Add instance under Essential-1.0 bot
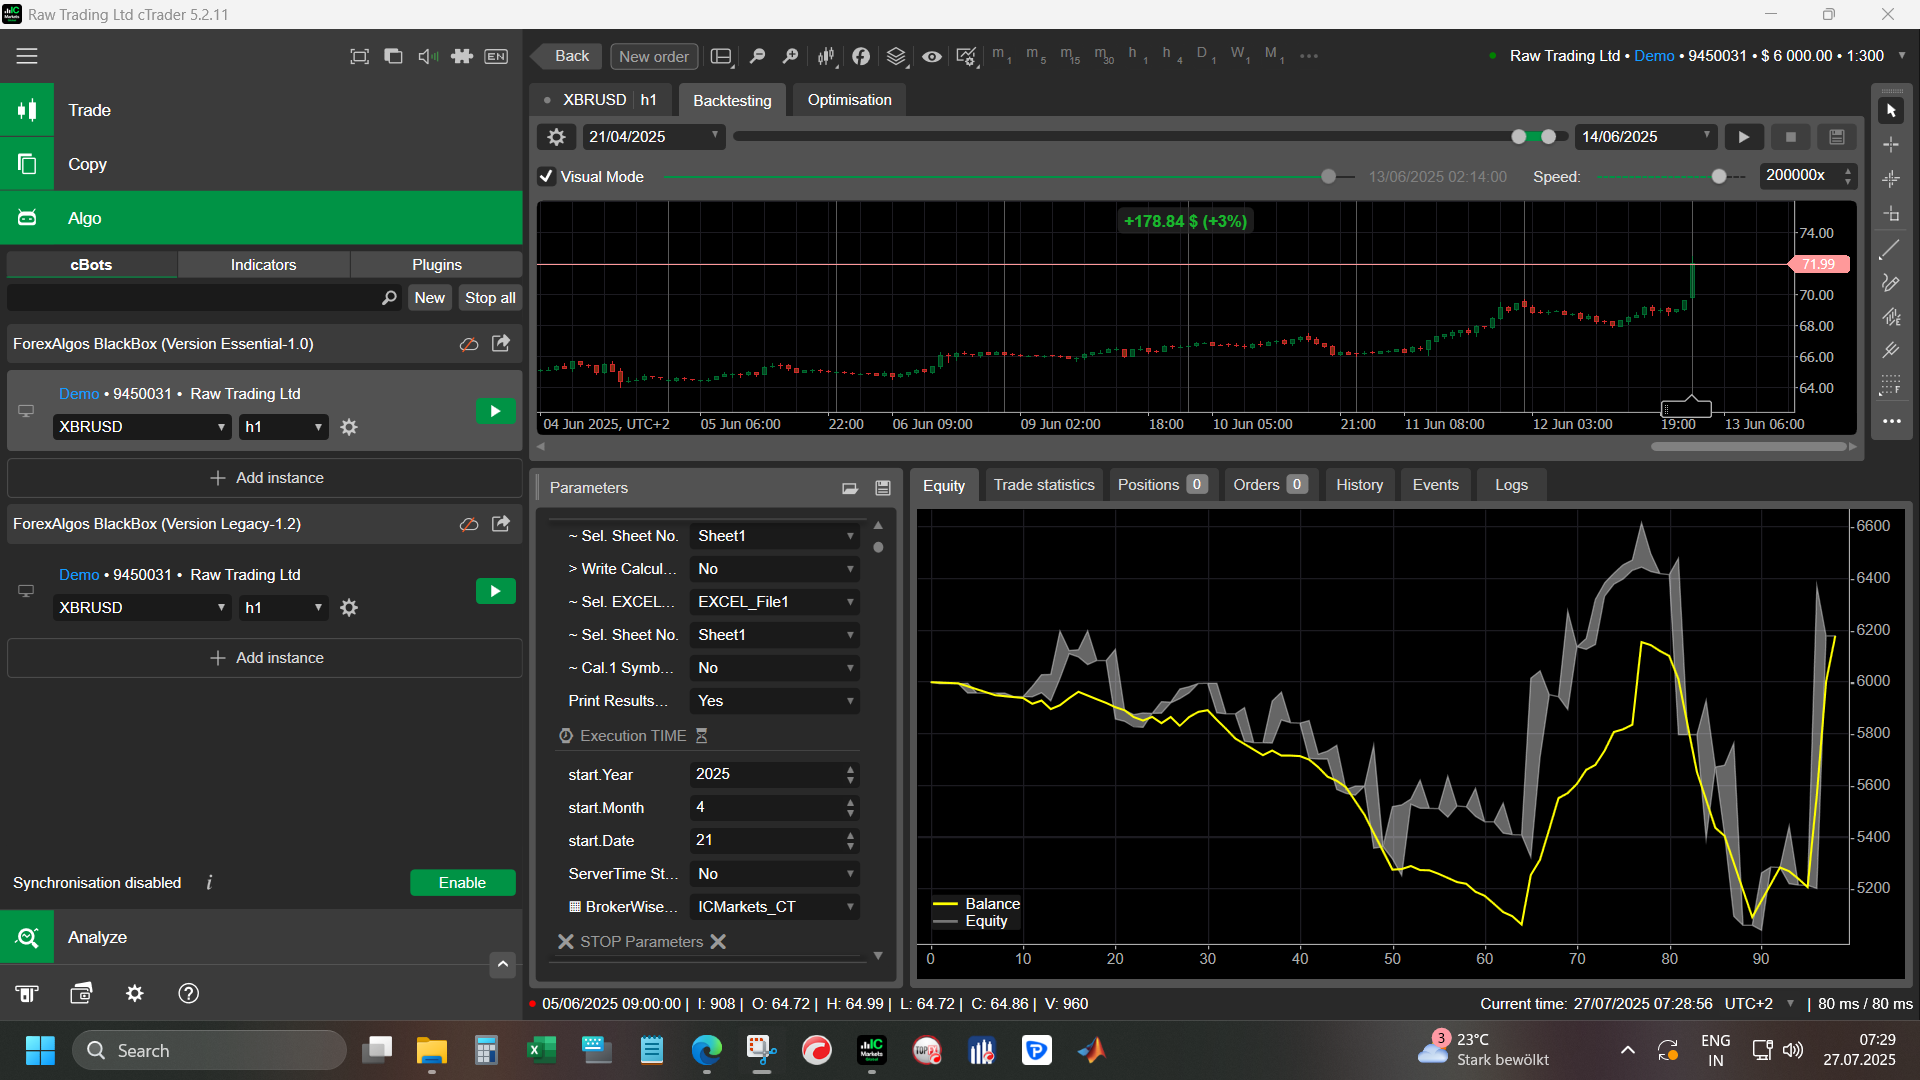 click(265, 478)
